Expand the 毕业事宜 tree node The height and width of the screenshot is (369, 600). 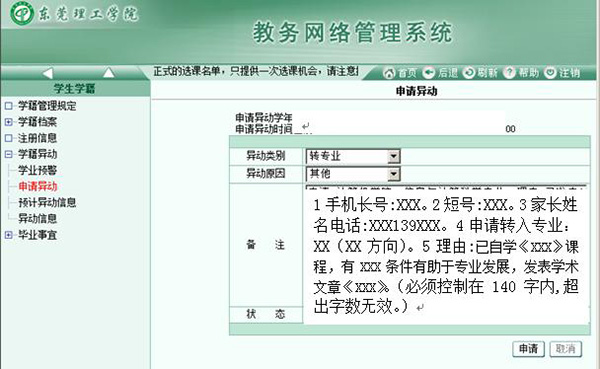[8, 235]
